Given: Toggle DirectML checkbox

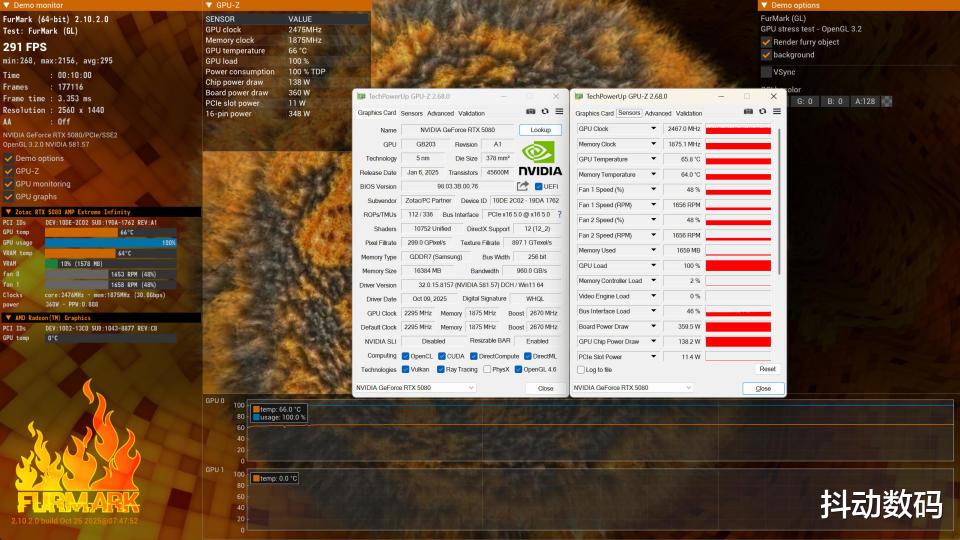Looking at the screenshot, I should pyautogui.click(x=527, y=356).
